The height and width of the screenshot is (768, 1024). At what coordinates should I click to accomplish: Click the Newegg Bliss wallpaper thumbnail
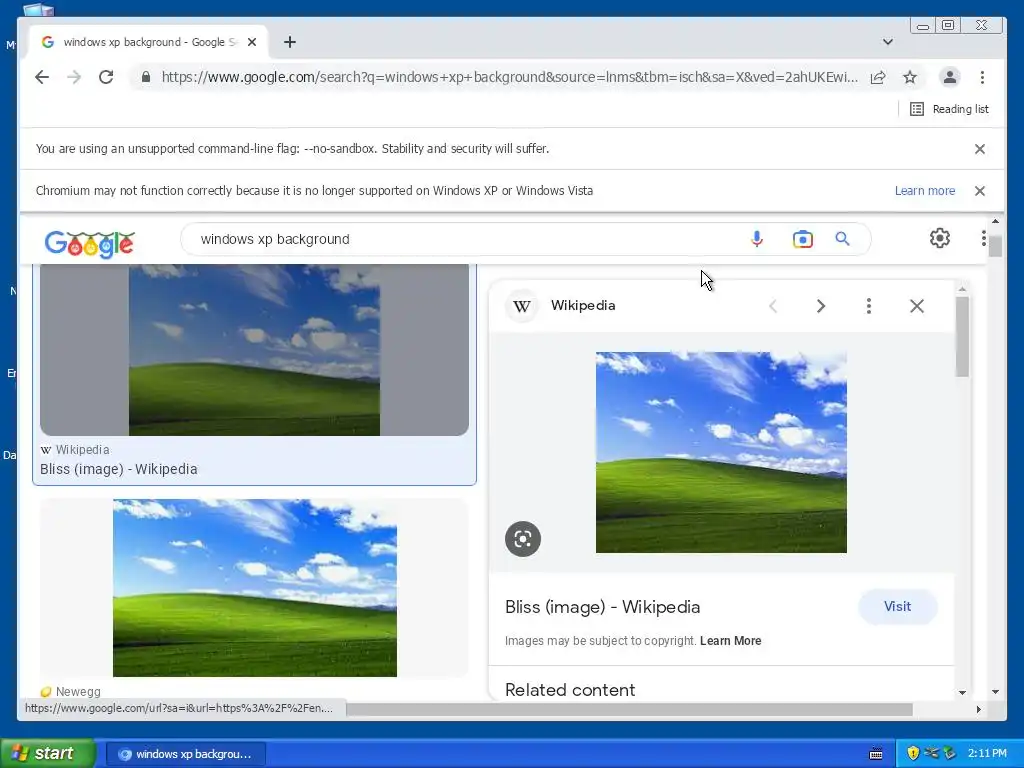pos(255,588)
